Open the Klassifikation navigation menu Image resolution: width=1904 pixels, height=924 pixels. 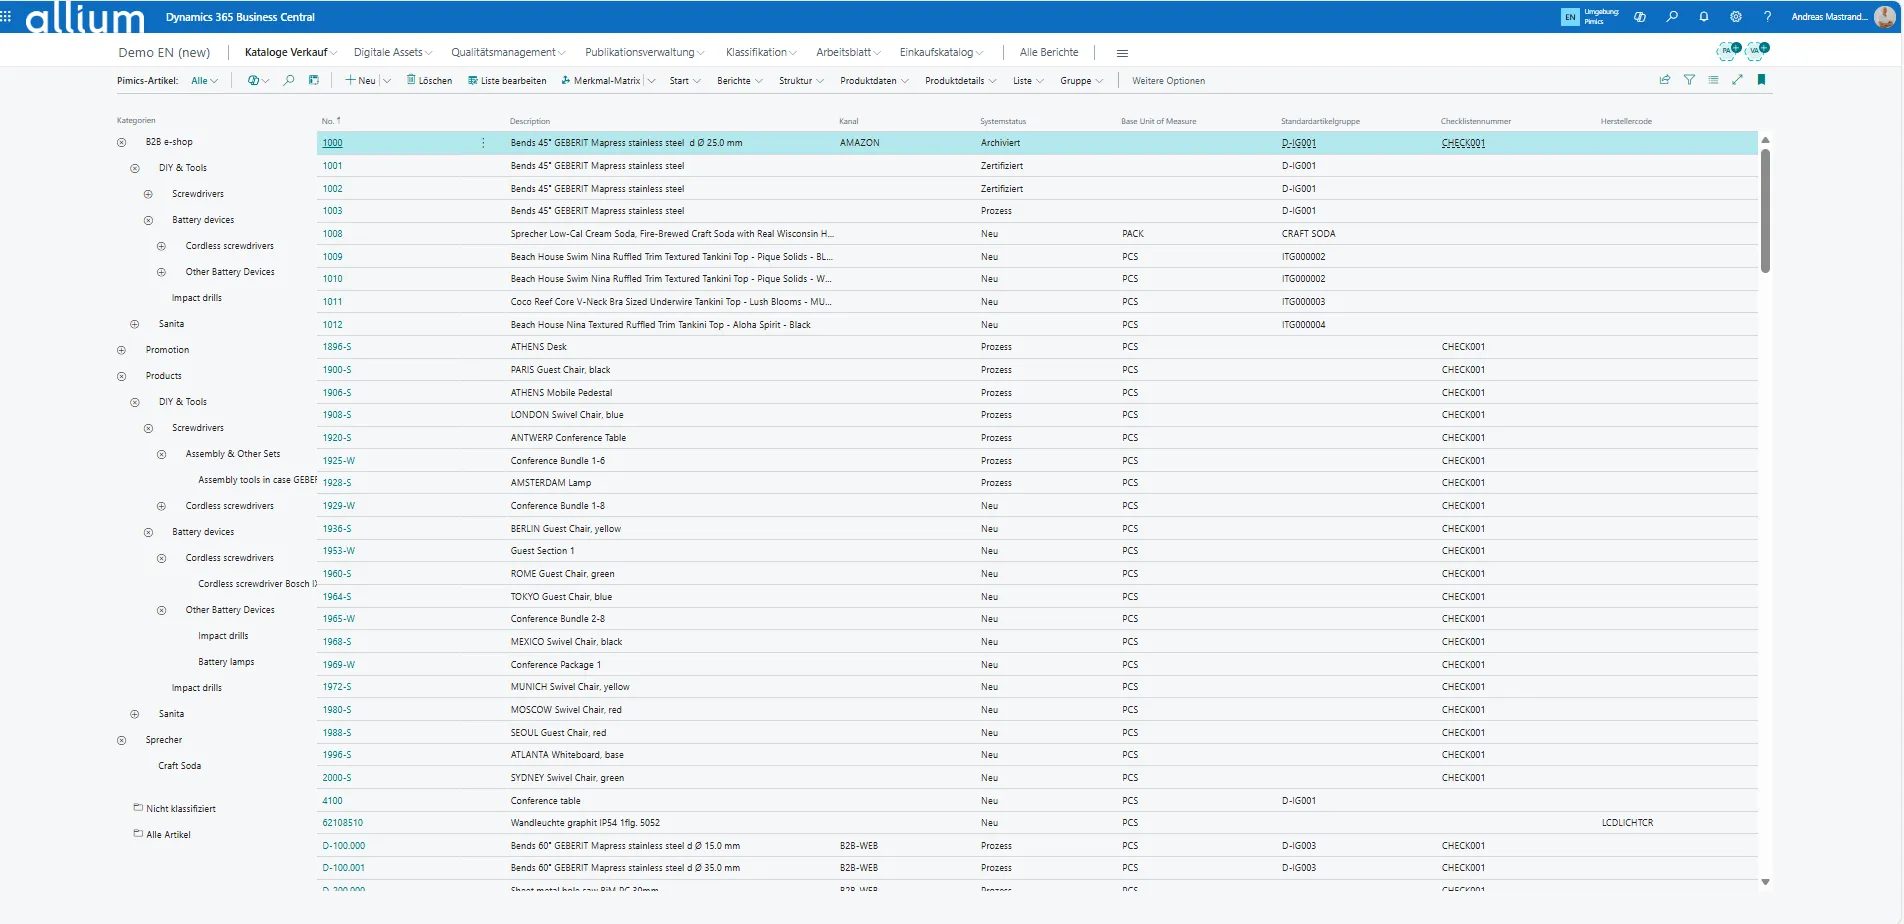[761, 53]
